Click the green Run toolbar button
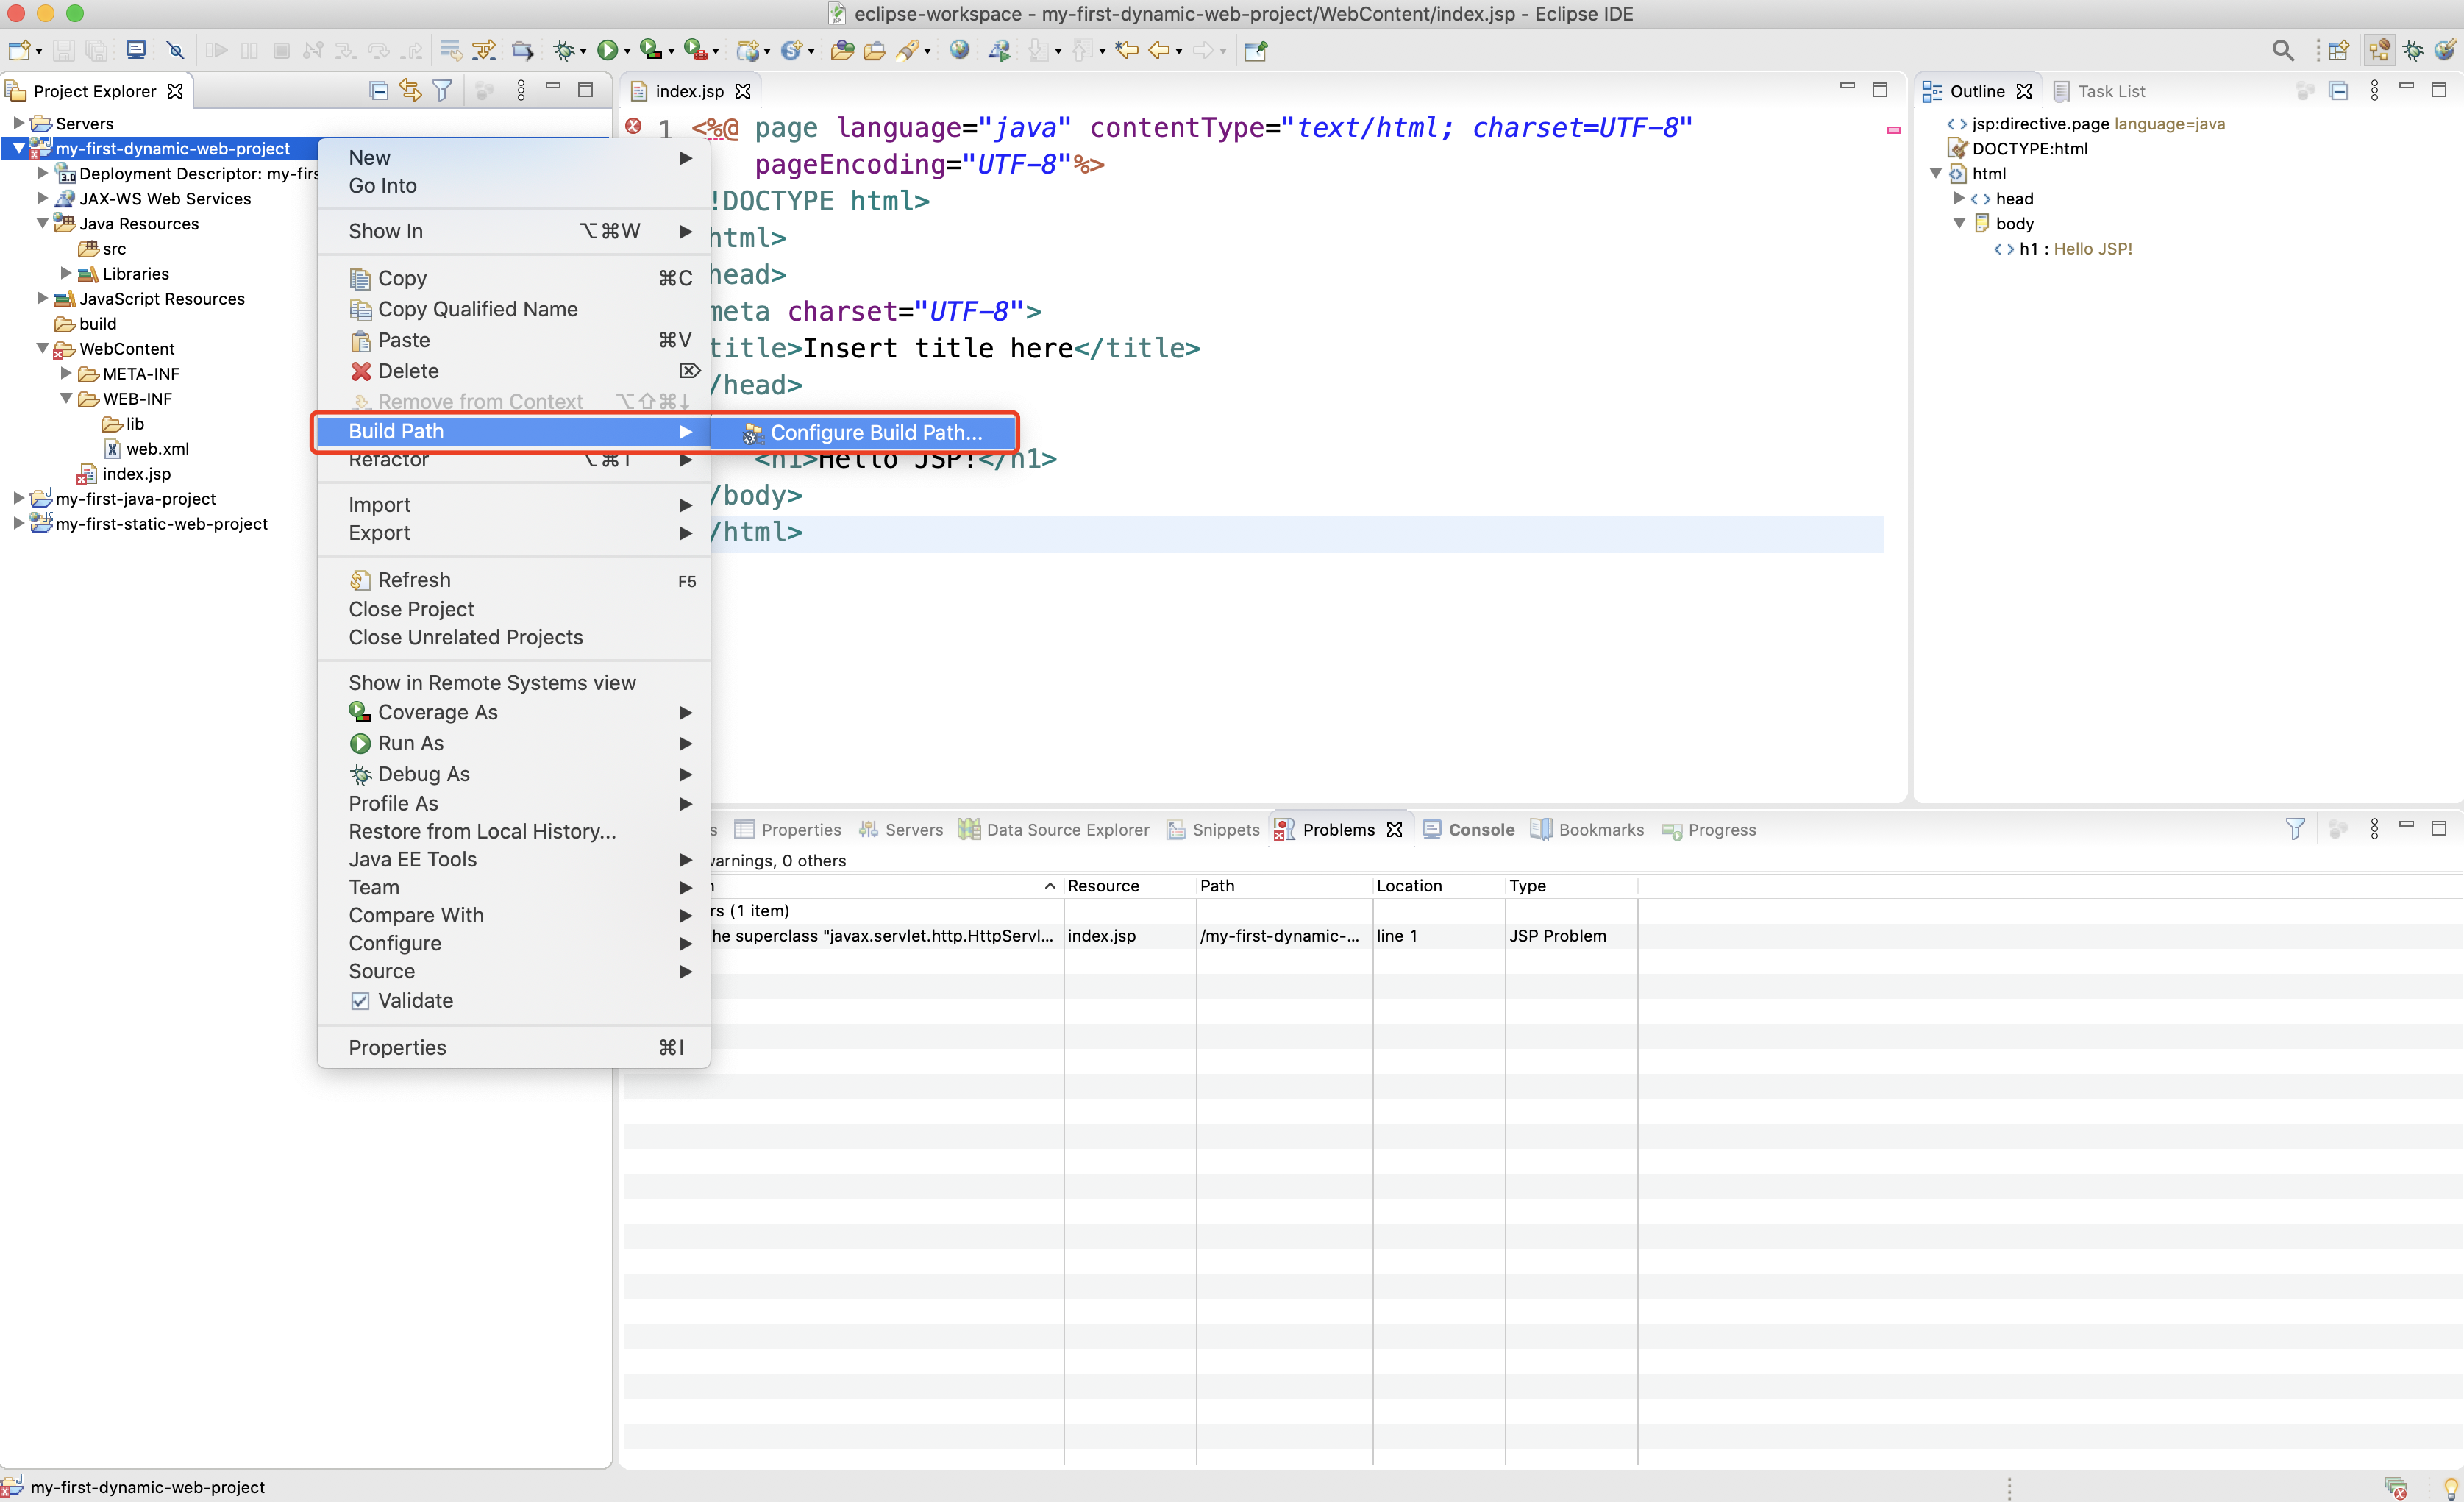This screenshot has width=2464, height=1502. (607, 50)
